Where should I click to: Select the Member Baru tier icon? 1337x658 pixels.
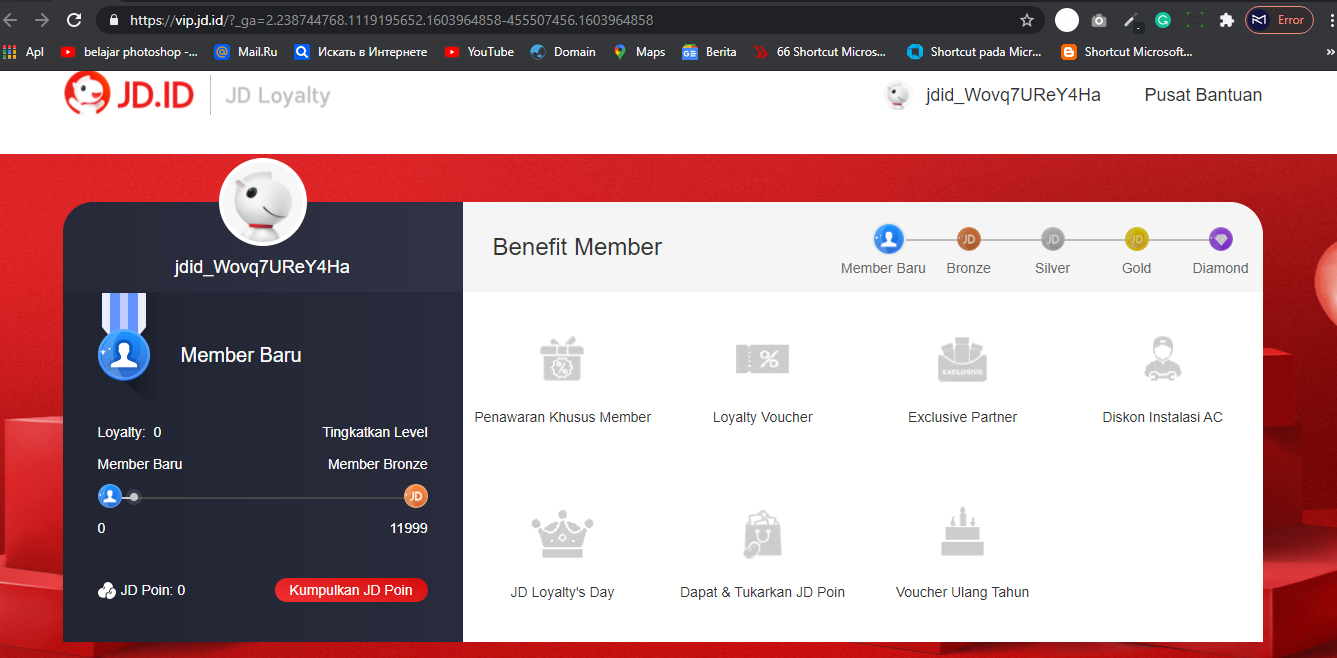click(x=889, y=239)
